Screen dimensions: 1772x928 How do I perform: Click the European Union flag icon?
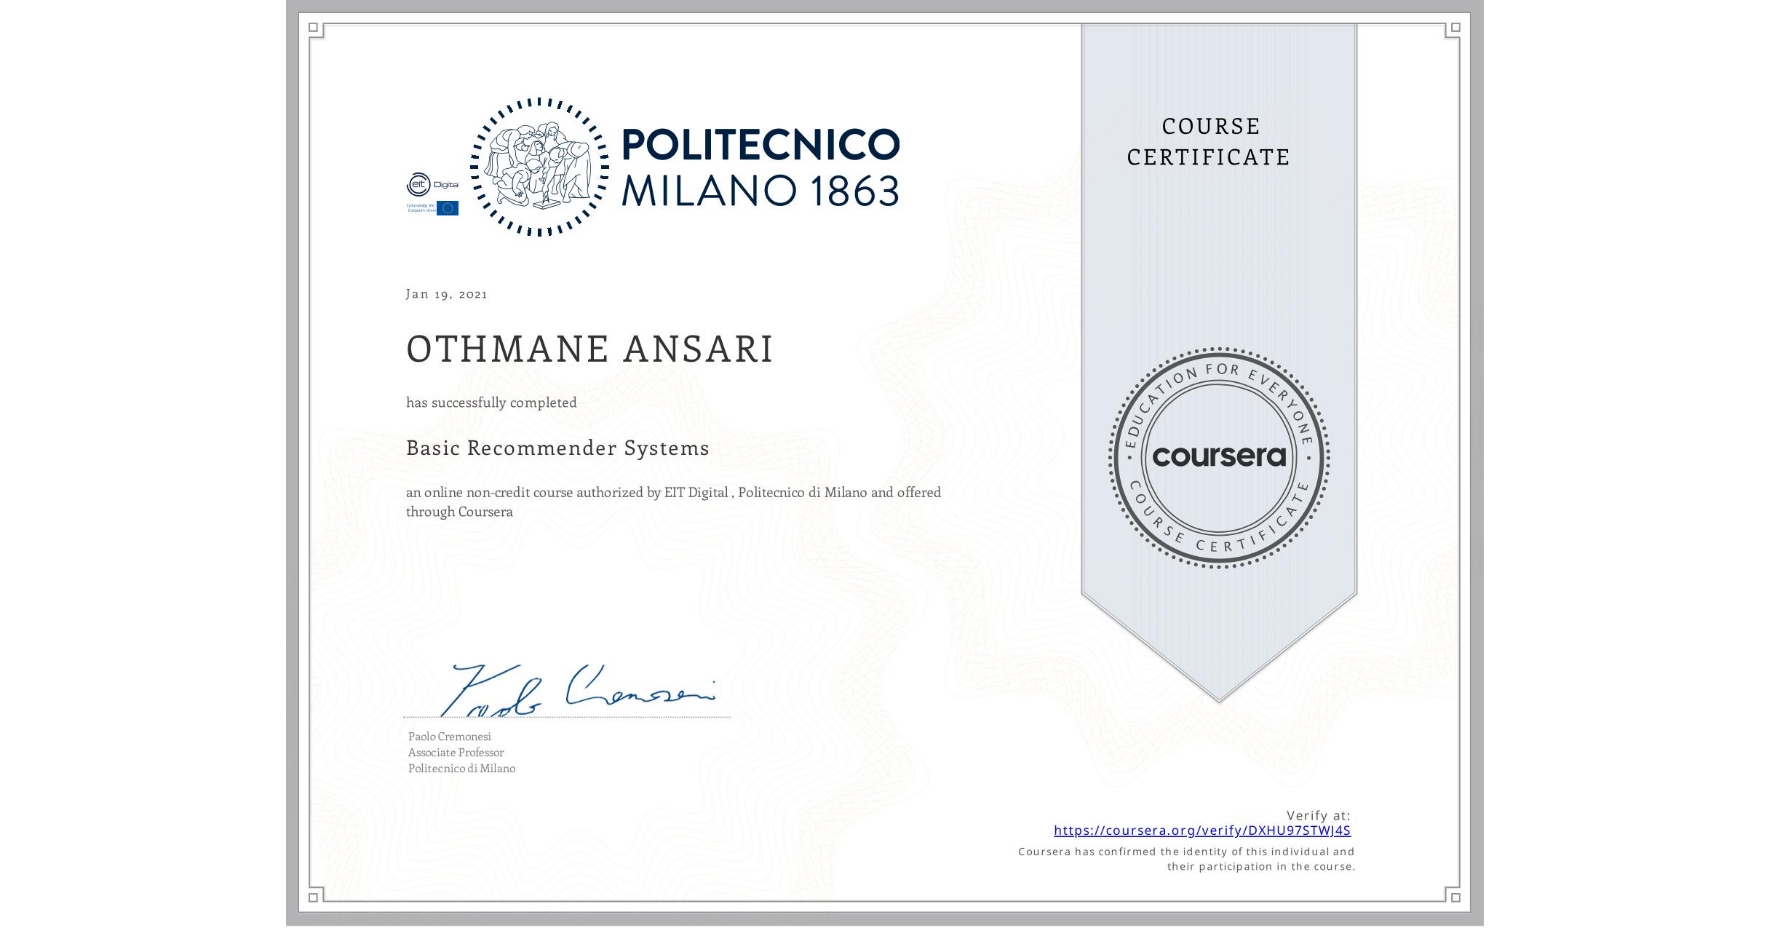pos(449,208)
